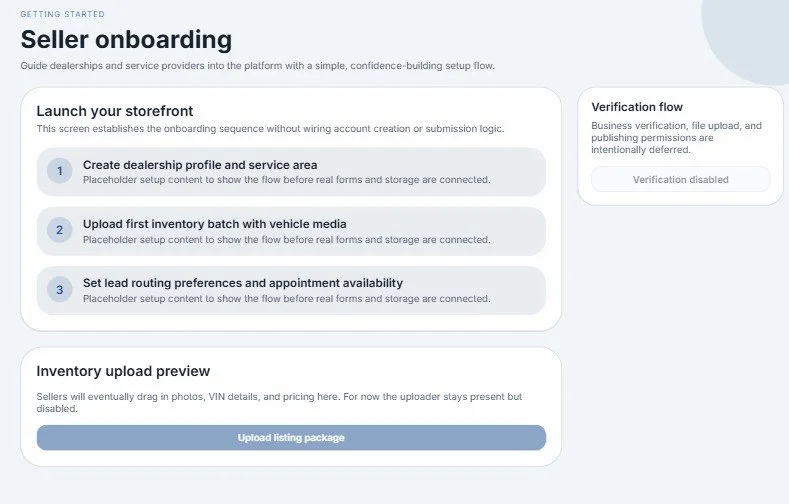
Task: Click the Business verification description text
Action: coord(676,137)
